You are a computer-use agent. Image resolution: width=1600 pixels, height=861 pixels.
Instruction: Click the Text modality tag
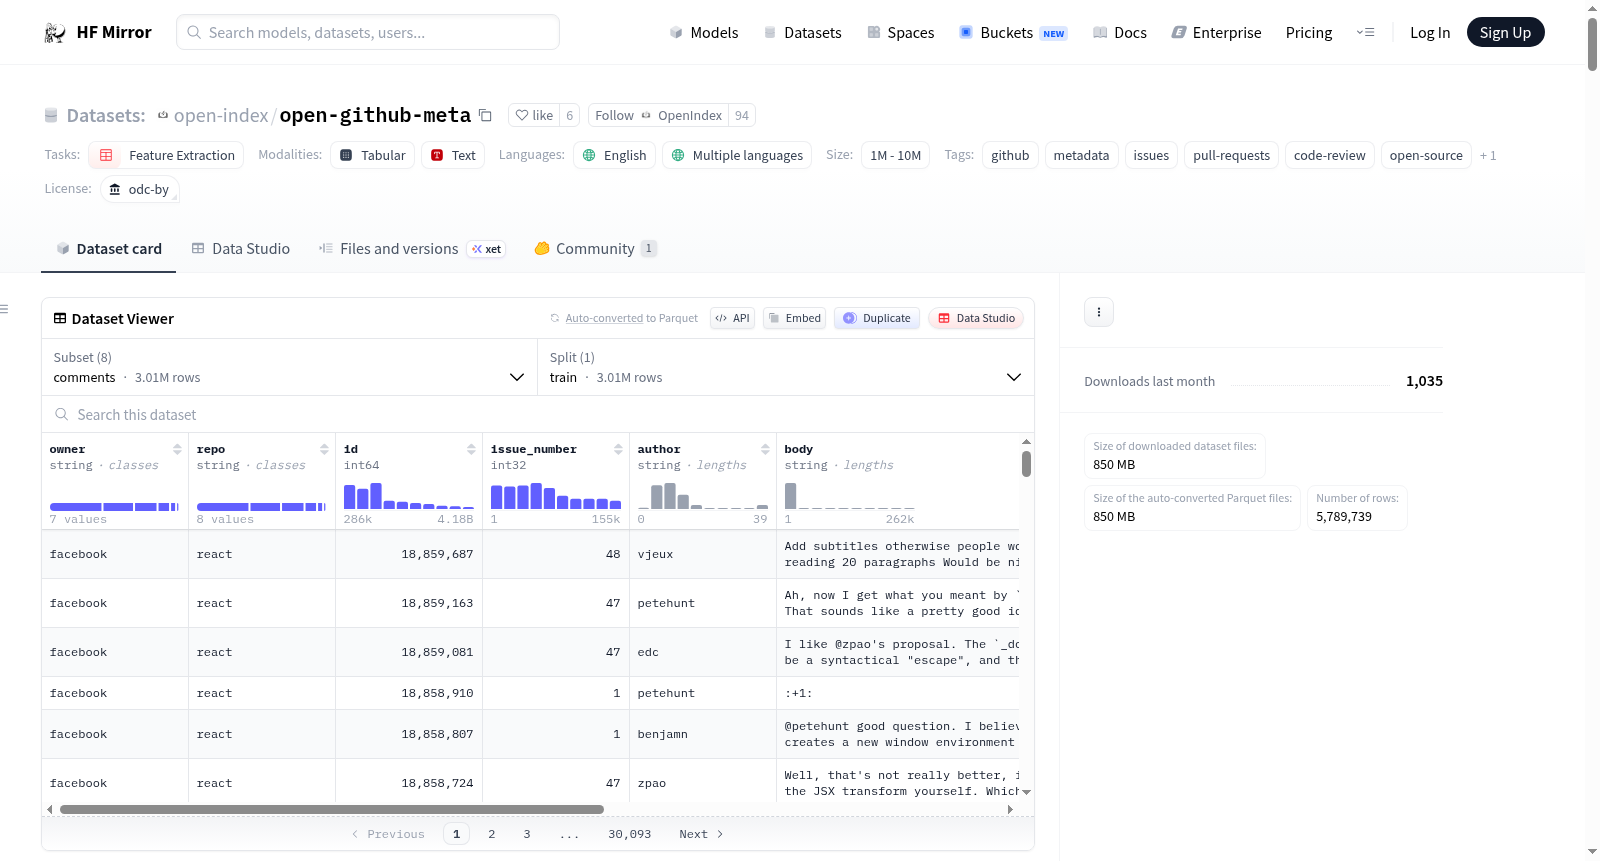[453, 155]
